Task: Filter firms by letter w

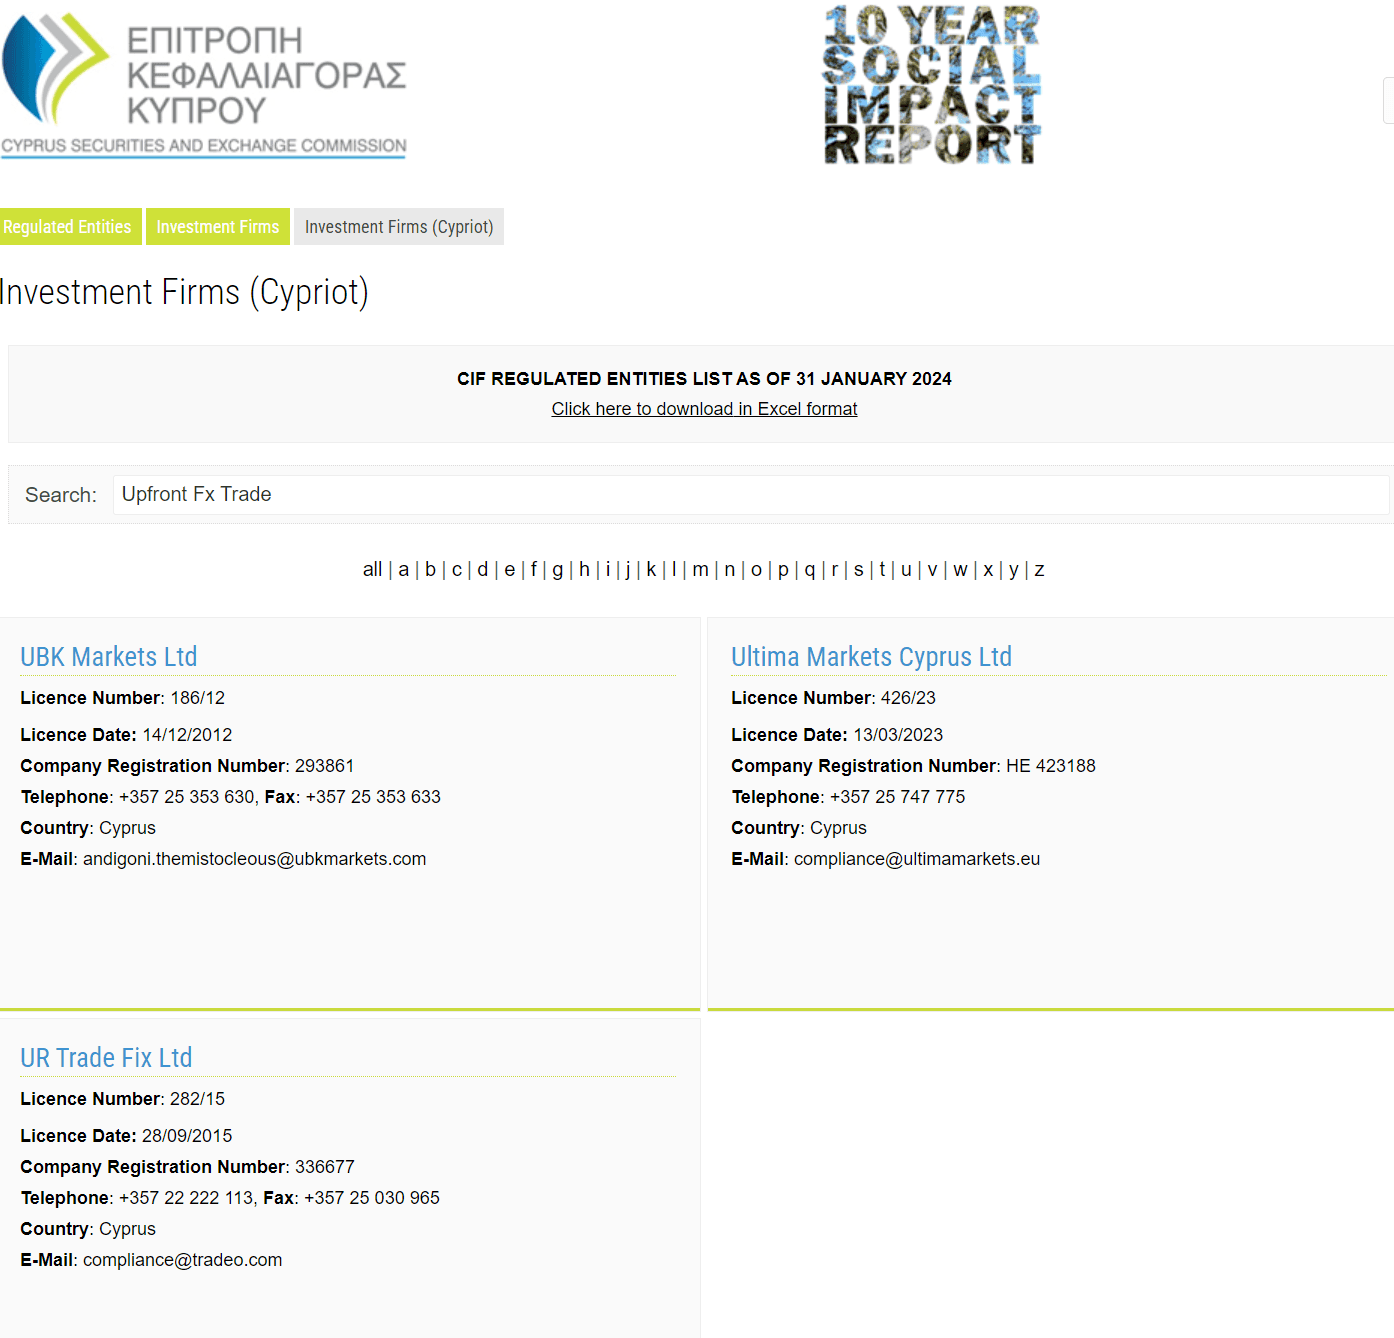Action: [960, 570]
